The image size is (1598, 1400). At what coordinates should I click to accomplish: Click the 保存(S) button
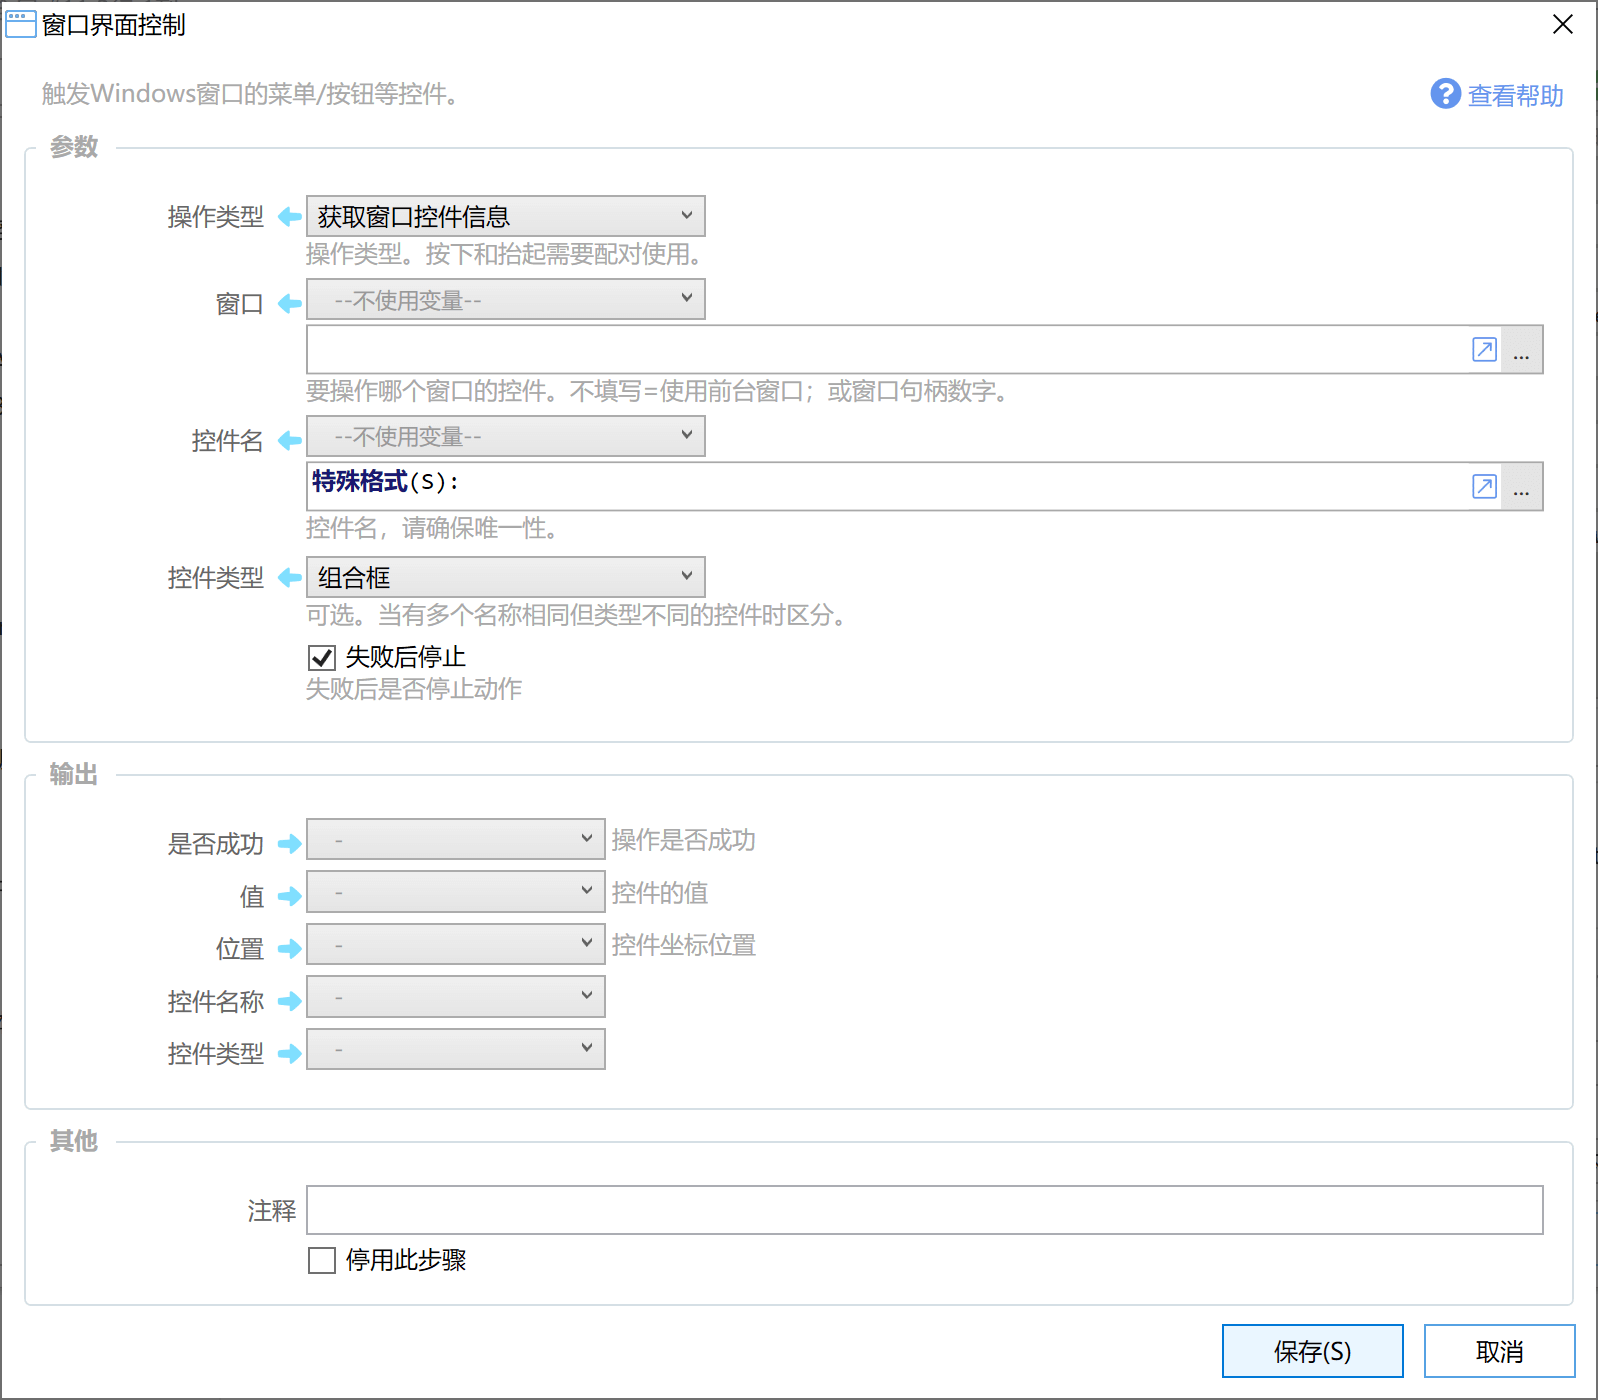coord(1312,1351)
